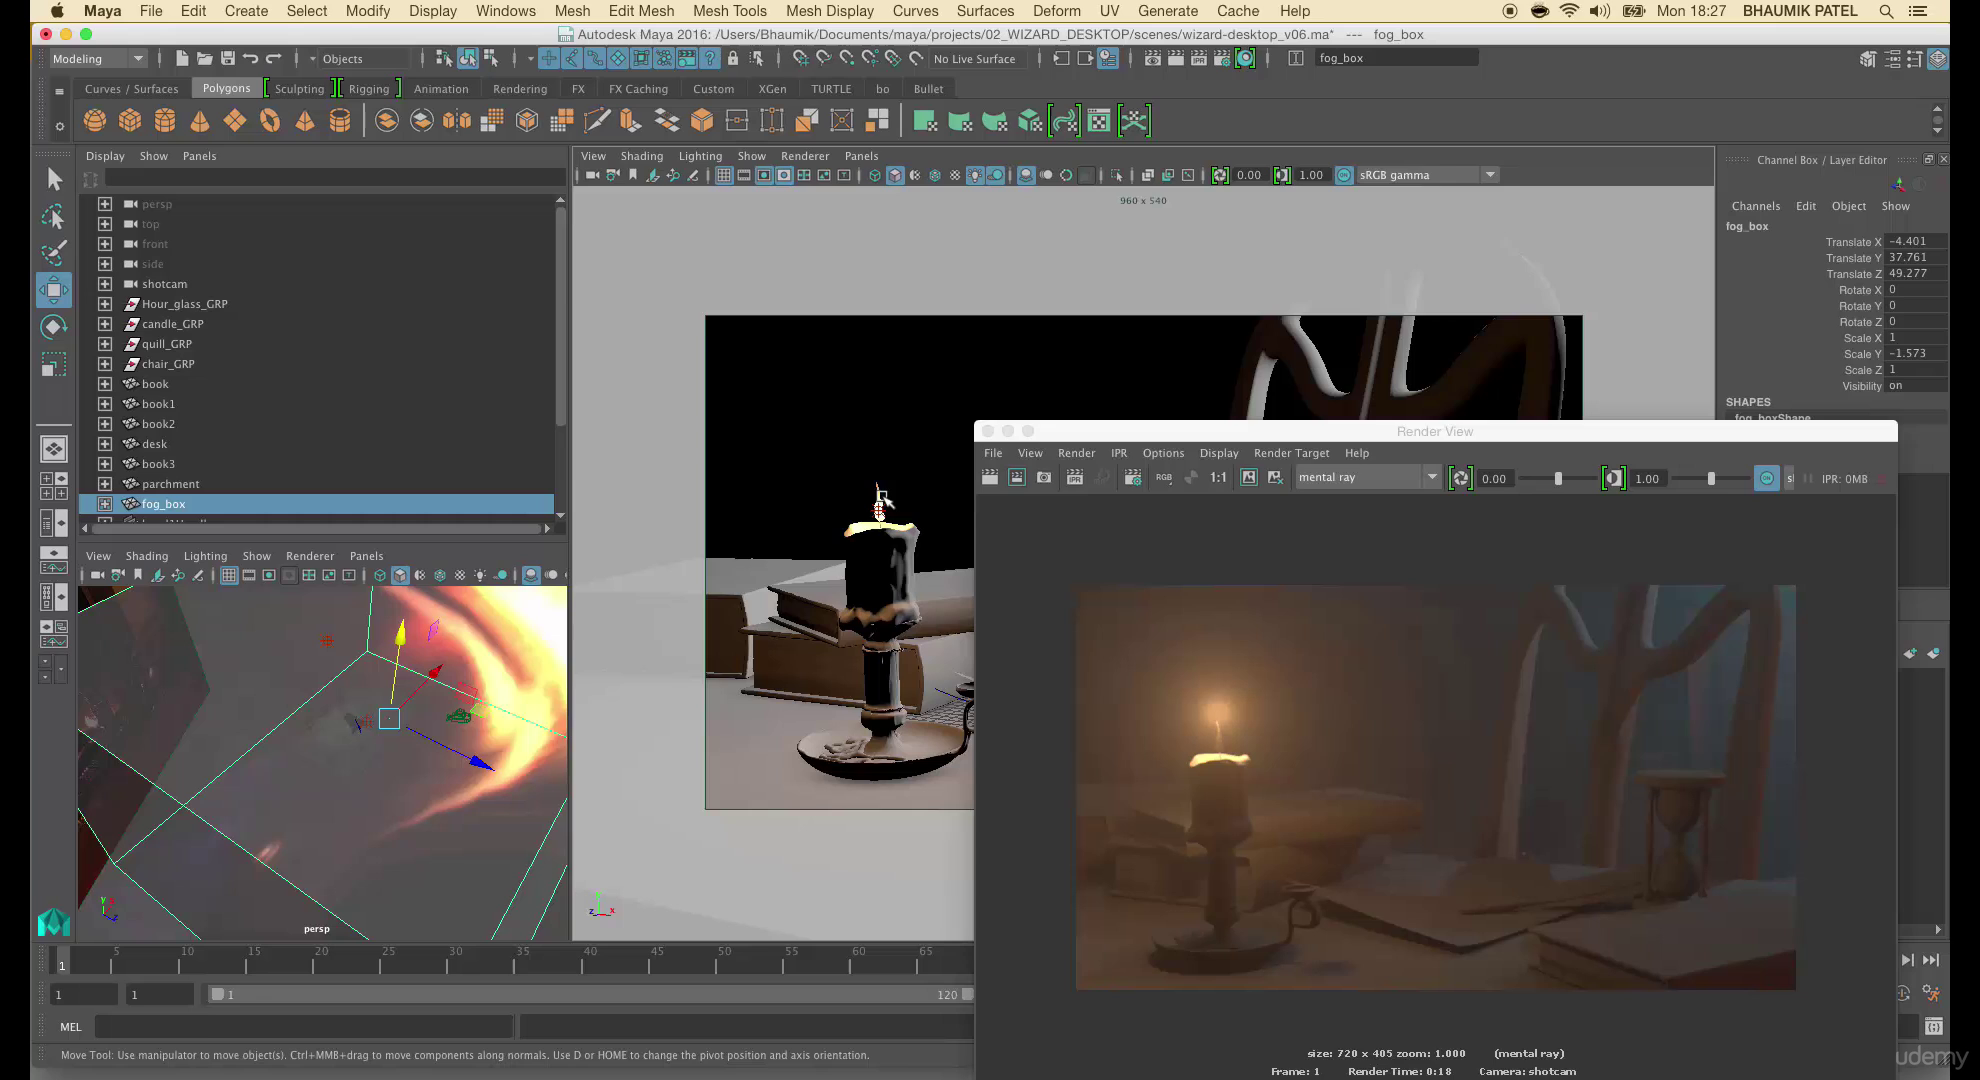
Task: Activate the Lasso select tool
Action: 54,216
